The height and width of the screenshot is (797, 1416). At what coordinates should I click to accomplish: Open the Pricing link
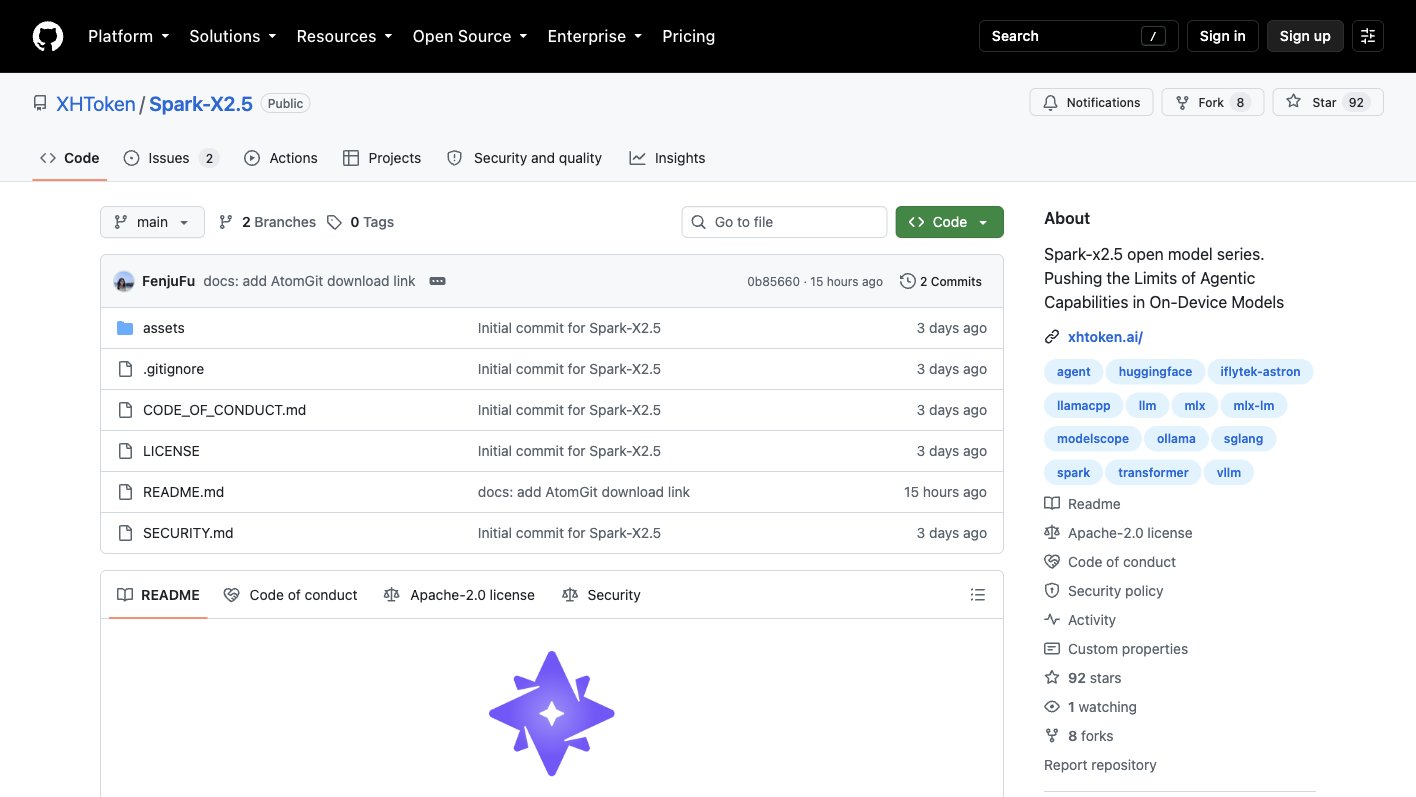pos(689,36)
